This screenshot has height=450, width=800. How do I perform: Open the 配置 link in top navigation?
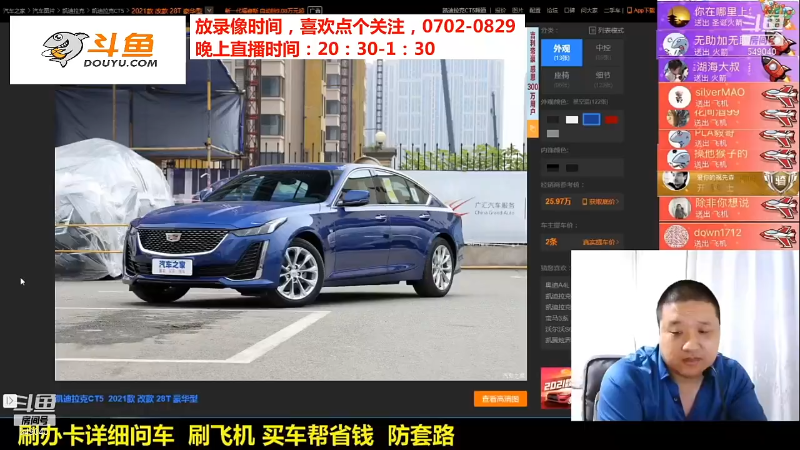click(x=535, y=10)
